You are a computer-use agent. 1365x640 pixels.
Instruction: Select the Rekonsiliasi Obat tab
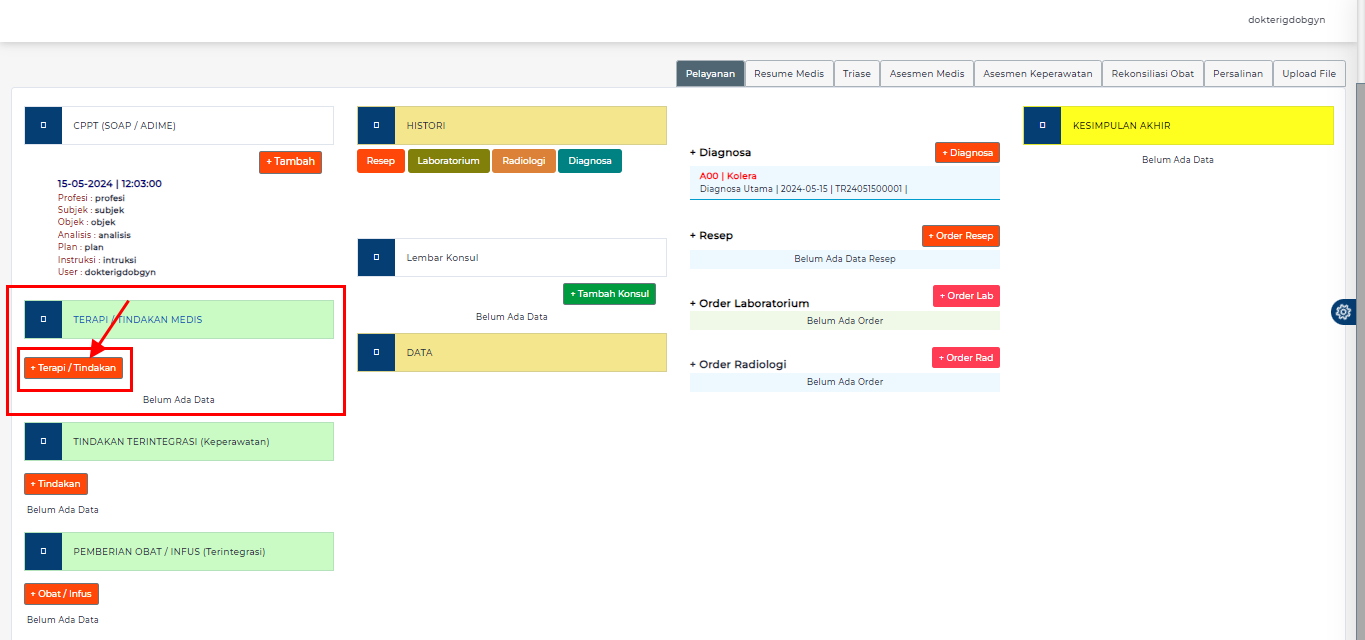[x=1152, y=72]
